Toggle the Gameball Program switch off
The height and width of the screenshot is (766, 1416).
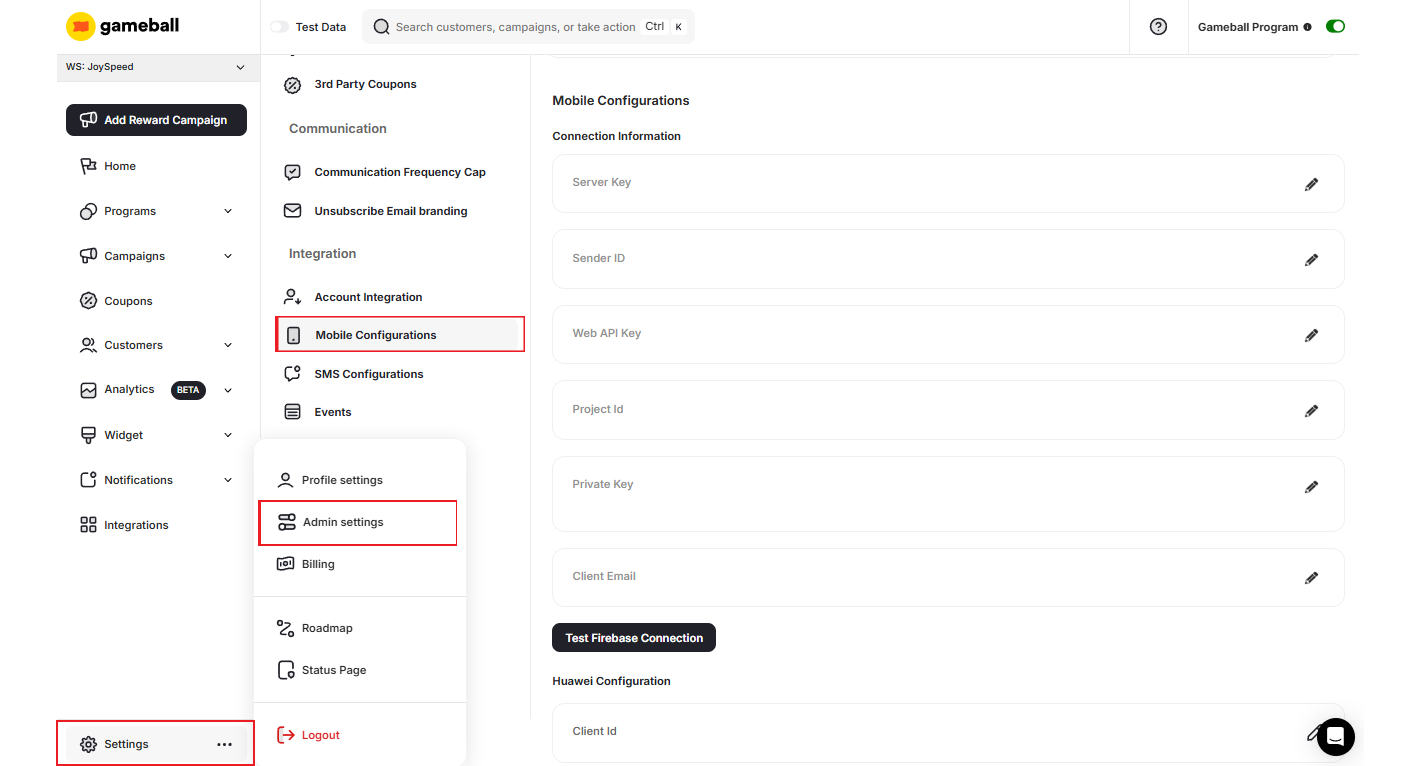[1335, 26]
